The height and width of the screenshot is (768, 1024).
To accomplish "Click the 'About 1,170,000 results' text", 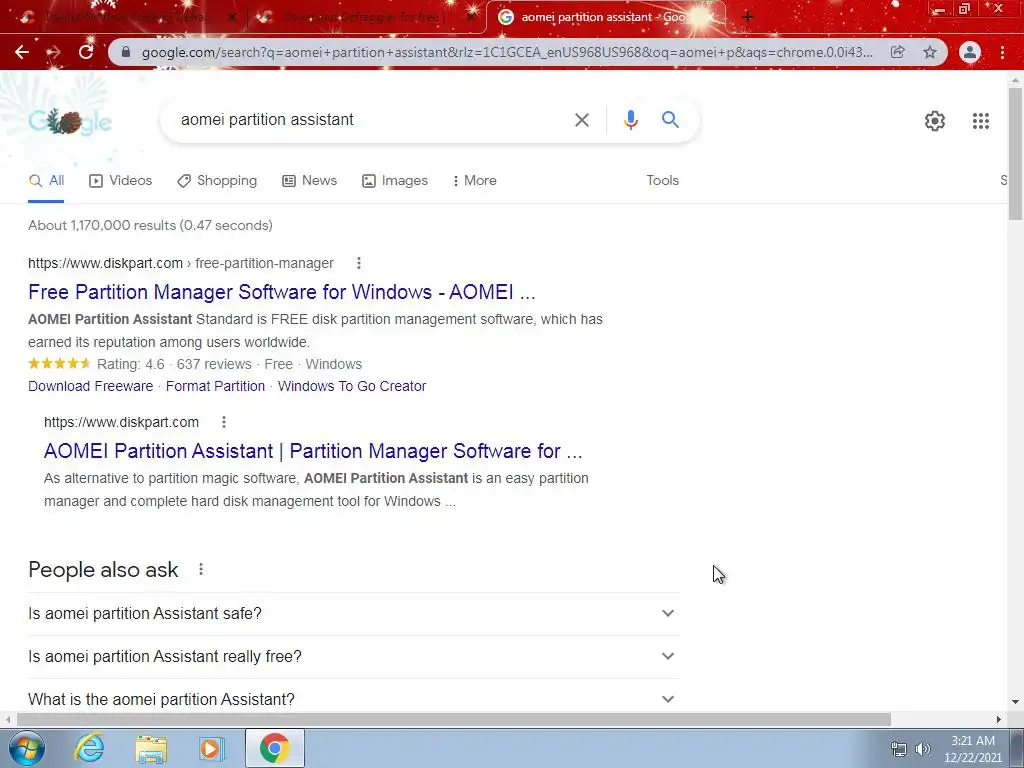I will click(150, 225).
